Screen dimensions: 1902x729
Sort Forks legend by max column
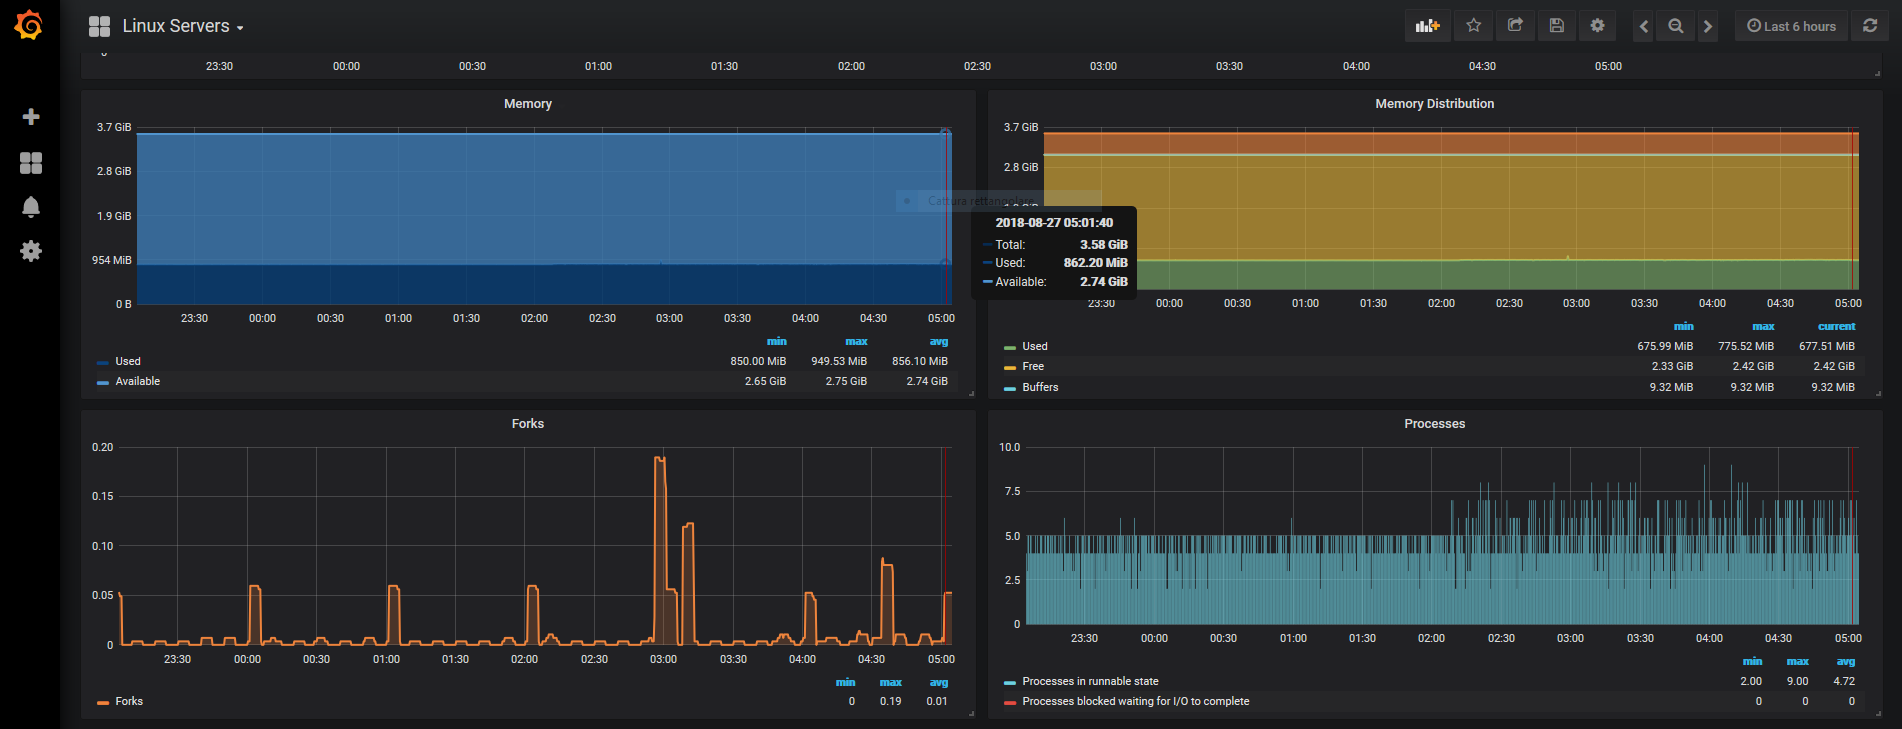(891, 682)
